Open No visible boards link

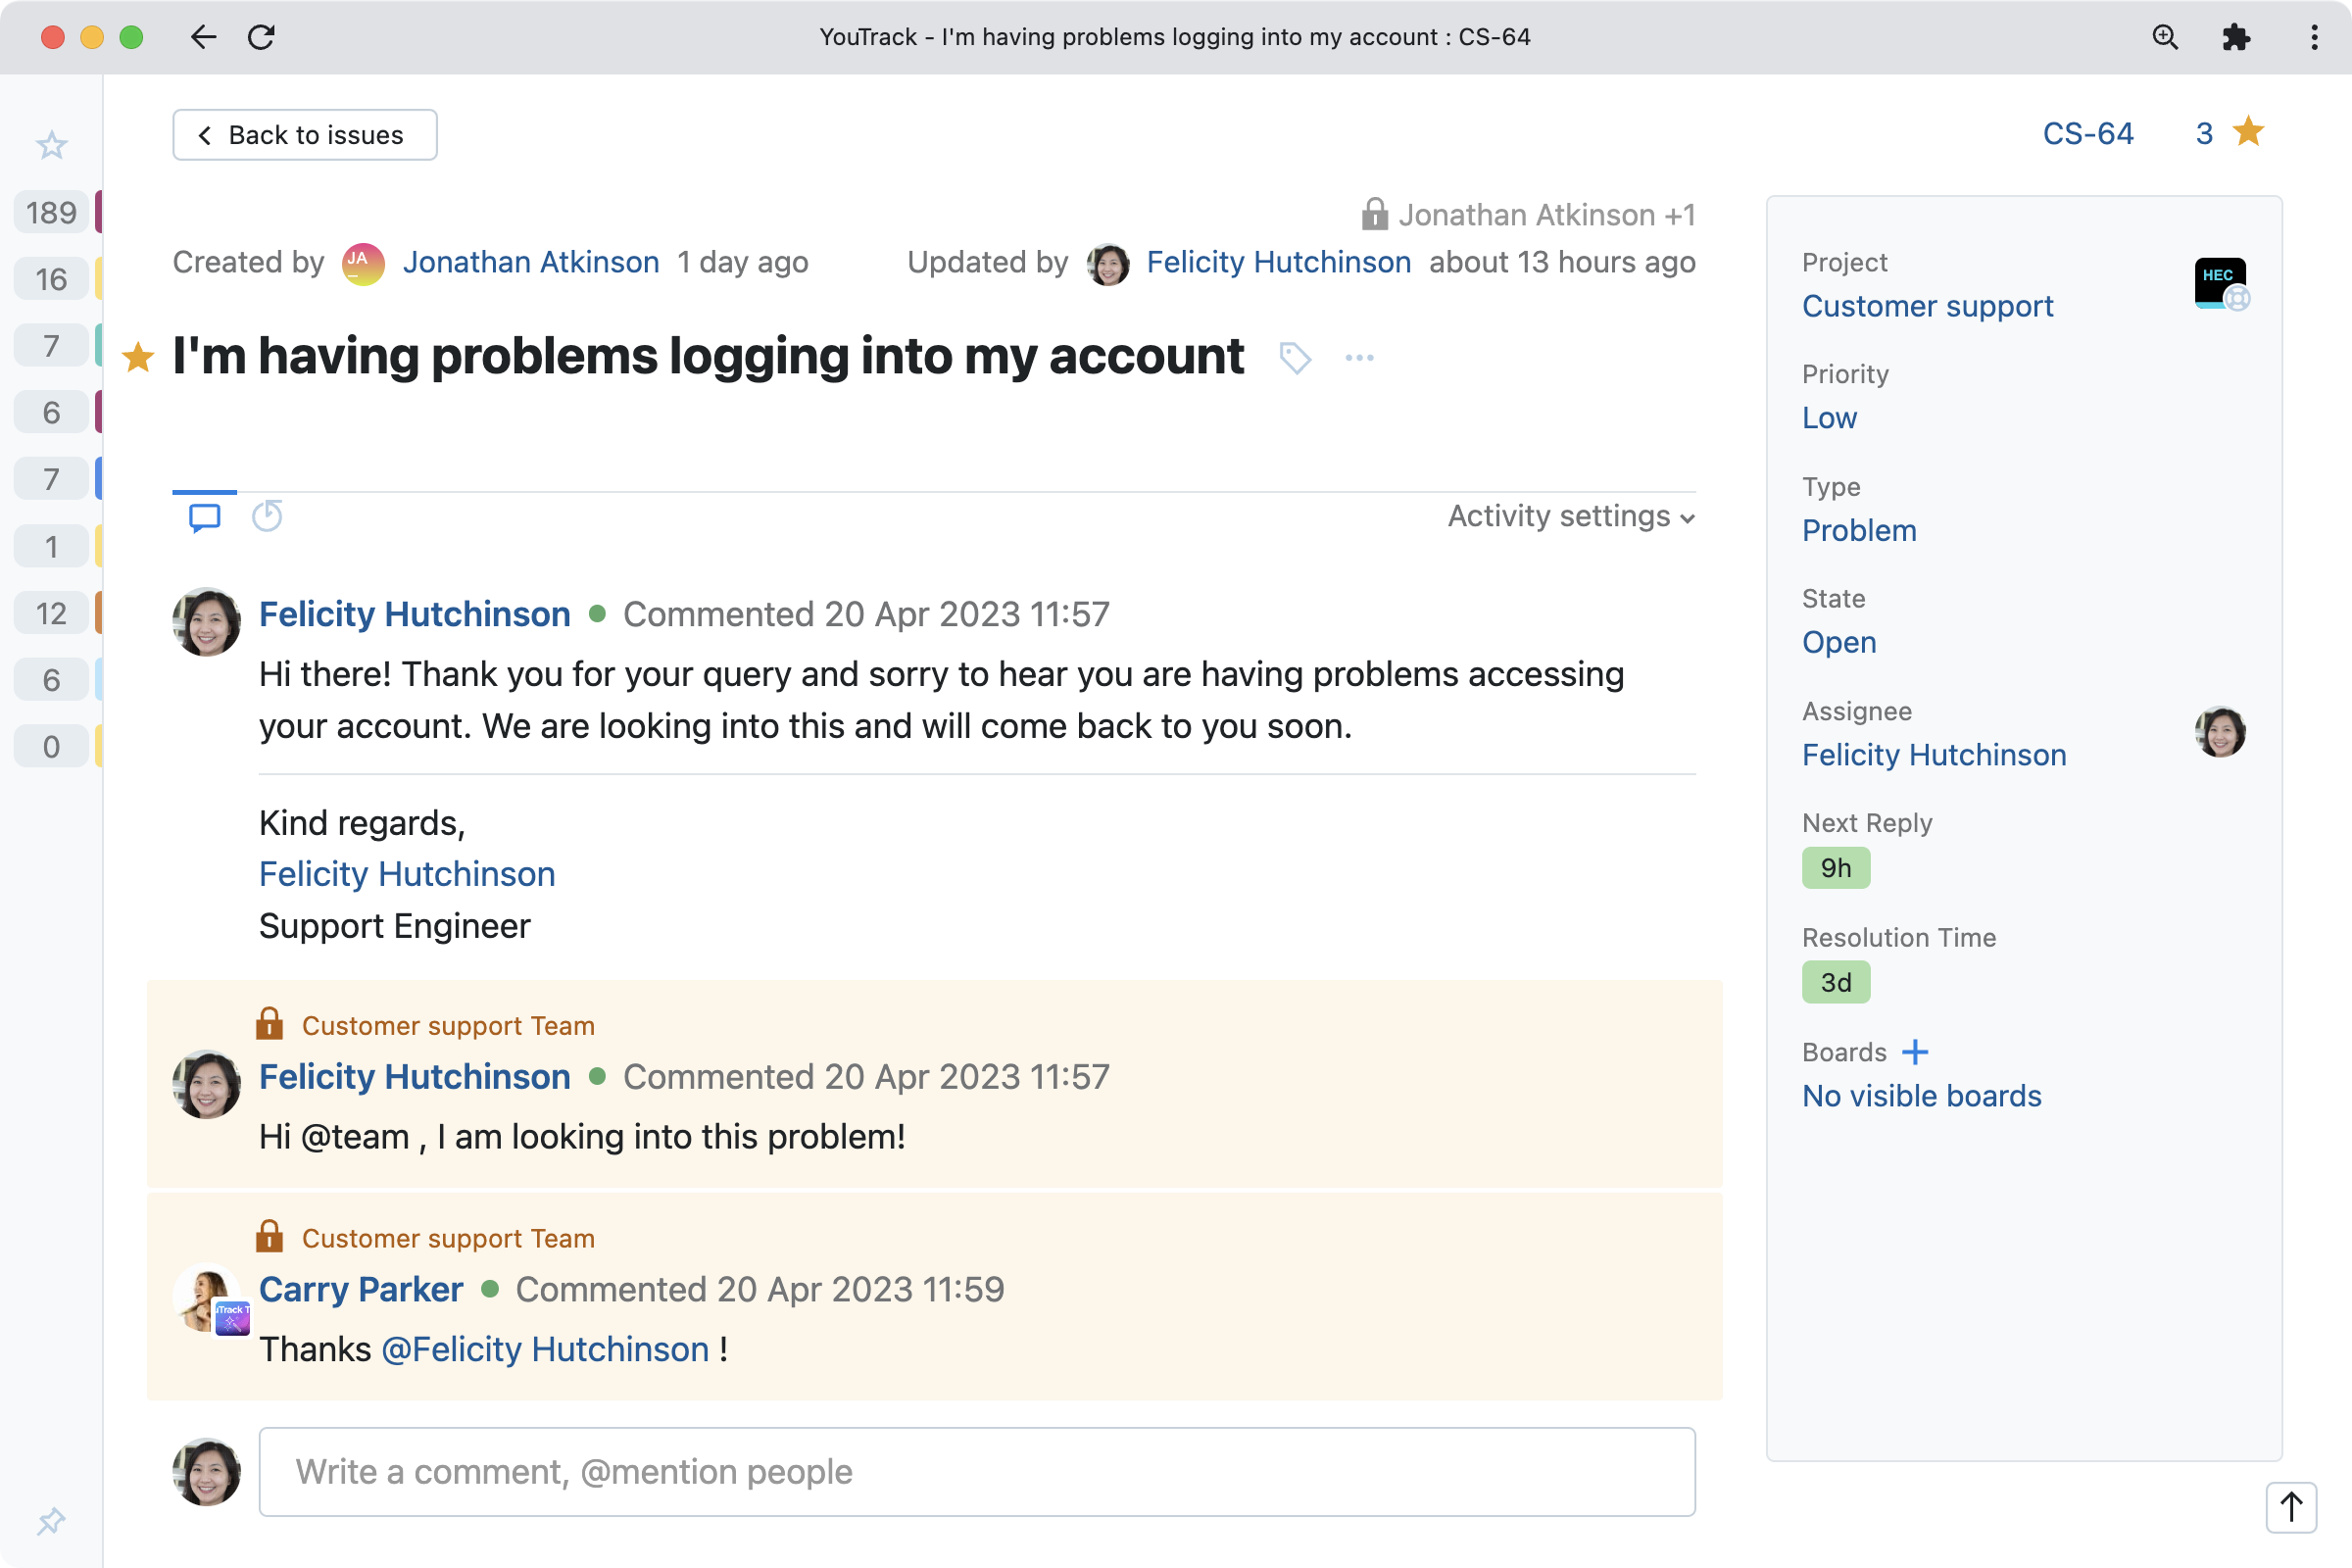click(1921, 1096)
